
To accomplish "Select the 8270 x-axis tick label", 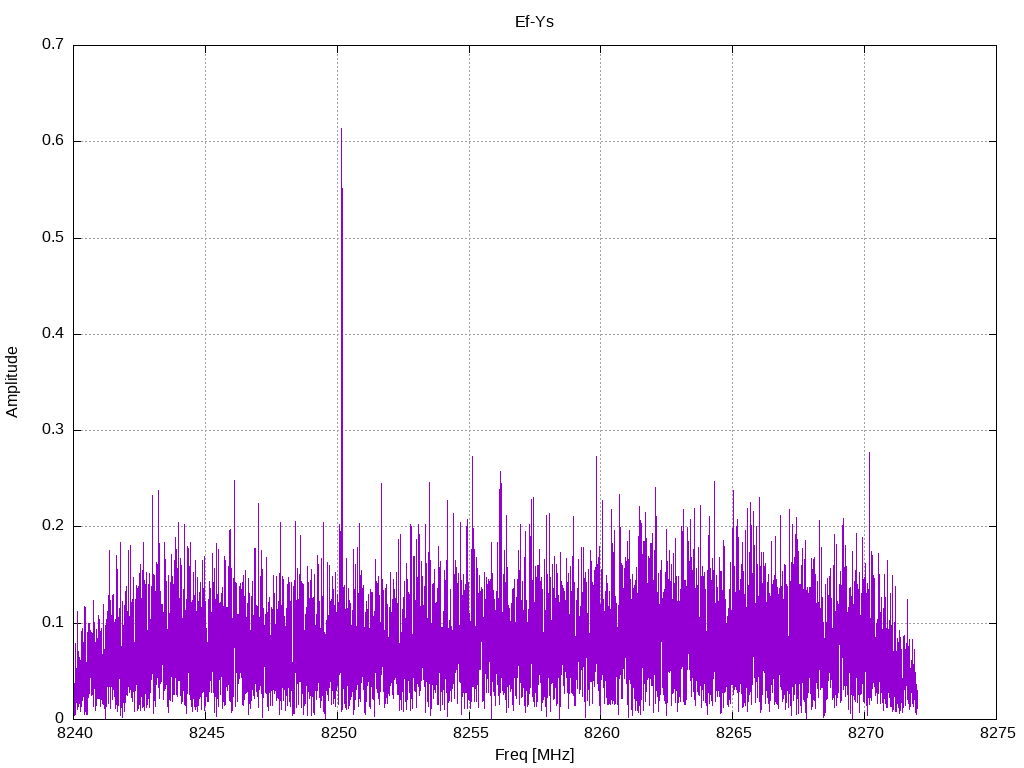I will pyautogui.click(x=864, y=735).
